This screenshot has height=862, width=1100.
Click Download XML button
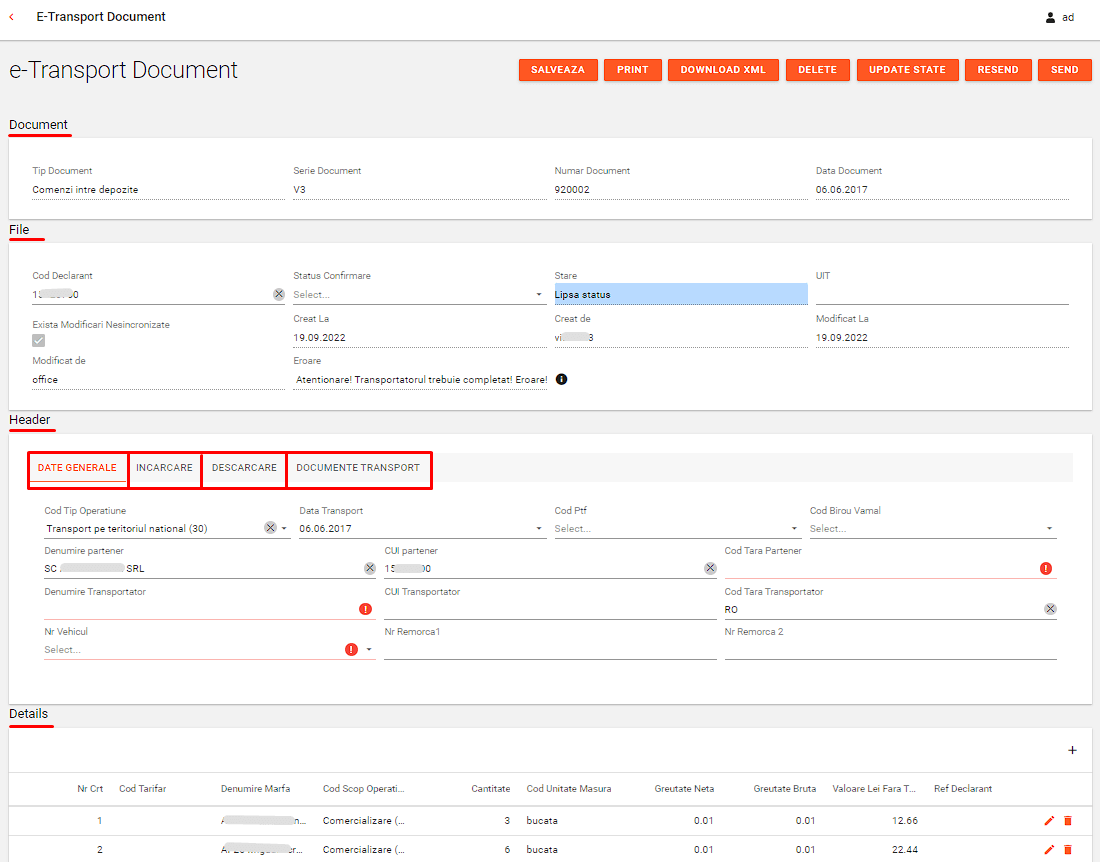tap(723, 69)
